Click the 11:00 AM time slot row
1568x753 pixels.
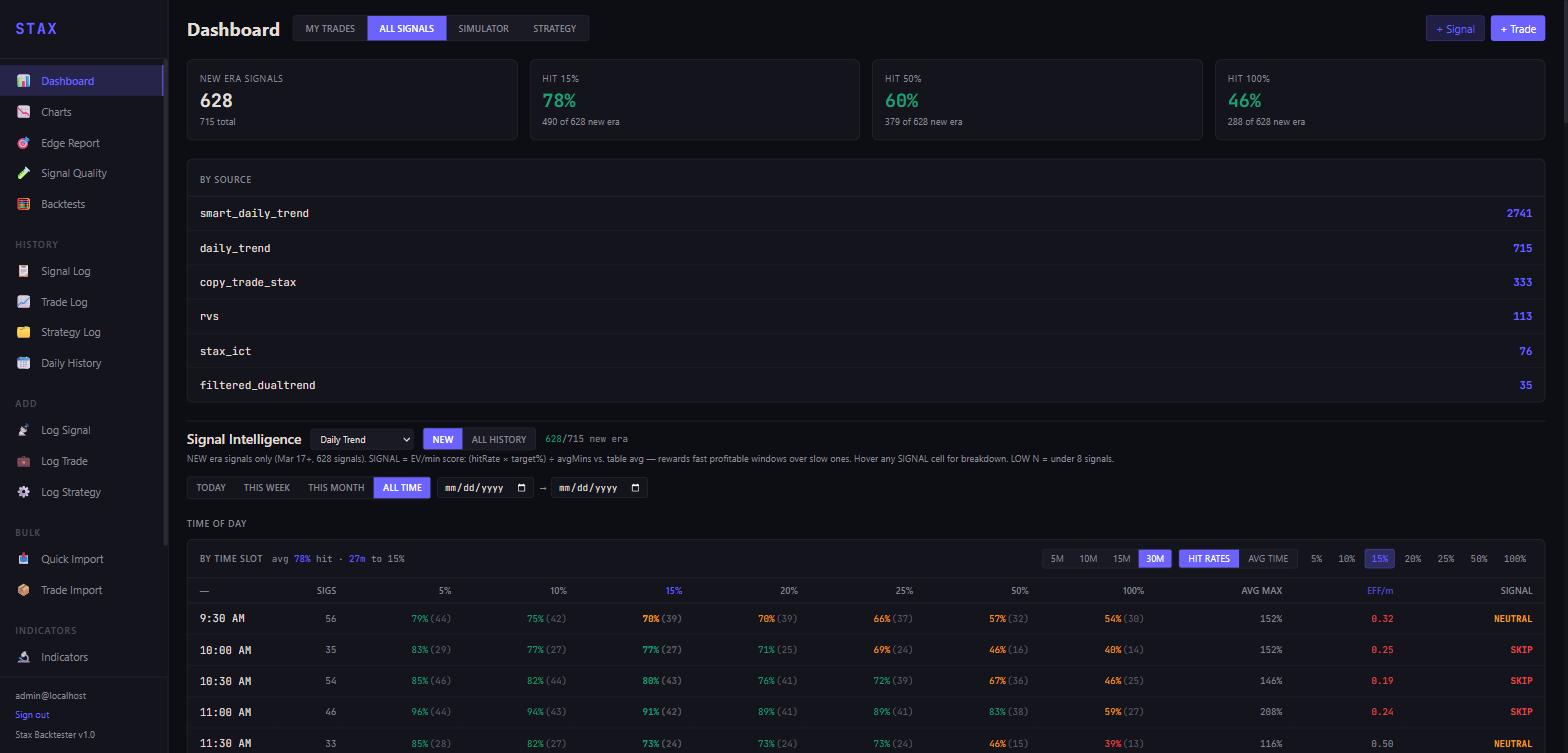point(866,712)
